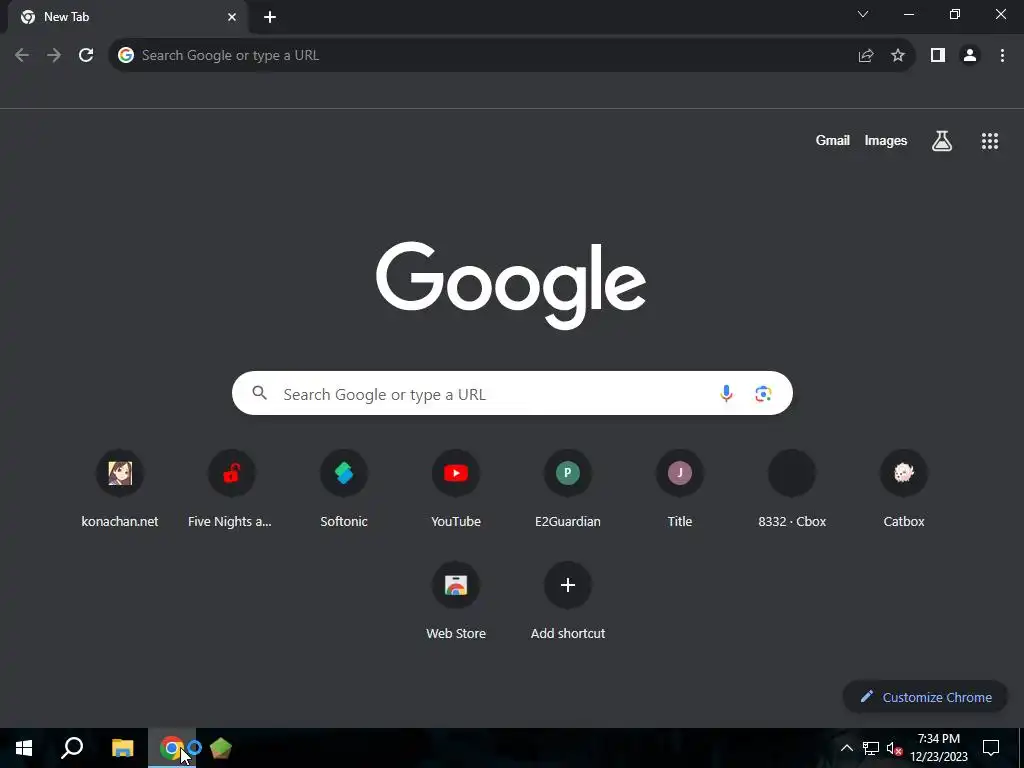
Task: Open the tab search dropdown arrow
Action: click(x=863, y=14)
